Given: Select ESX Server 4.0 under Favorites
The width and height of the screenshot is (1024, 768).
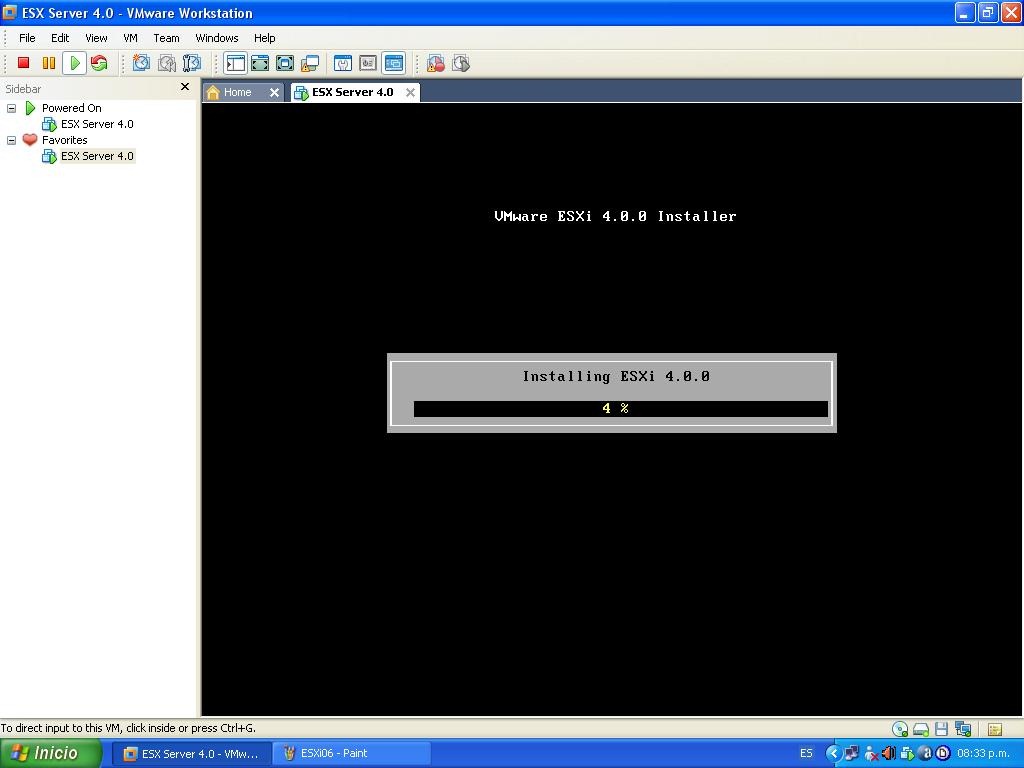Looking at the screenshot, I should [x=97, y=156].
